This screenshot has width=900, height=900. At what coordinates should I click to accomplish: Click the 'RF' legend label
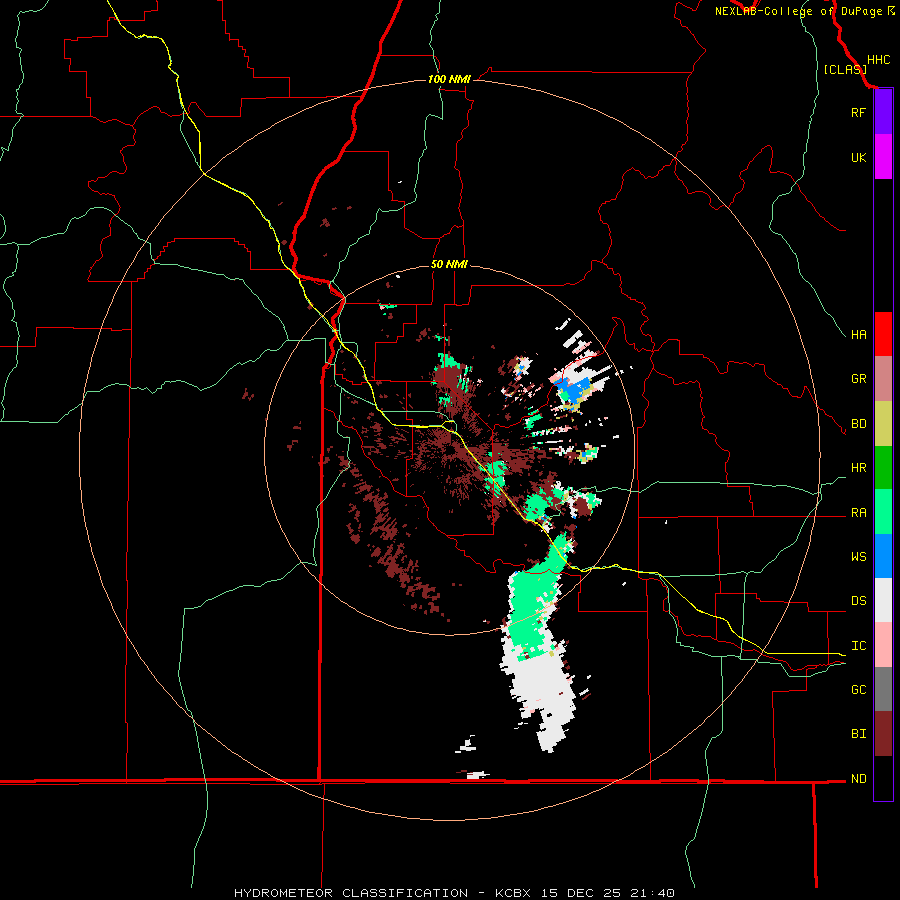(x=858, y=112)
